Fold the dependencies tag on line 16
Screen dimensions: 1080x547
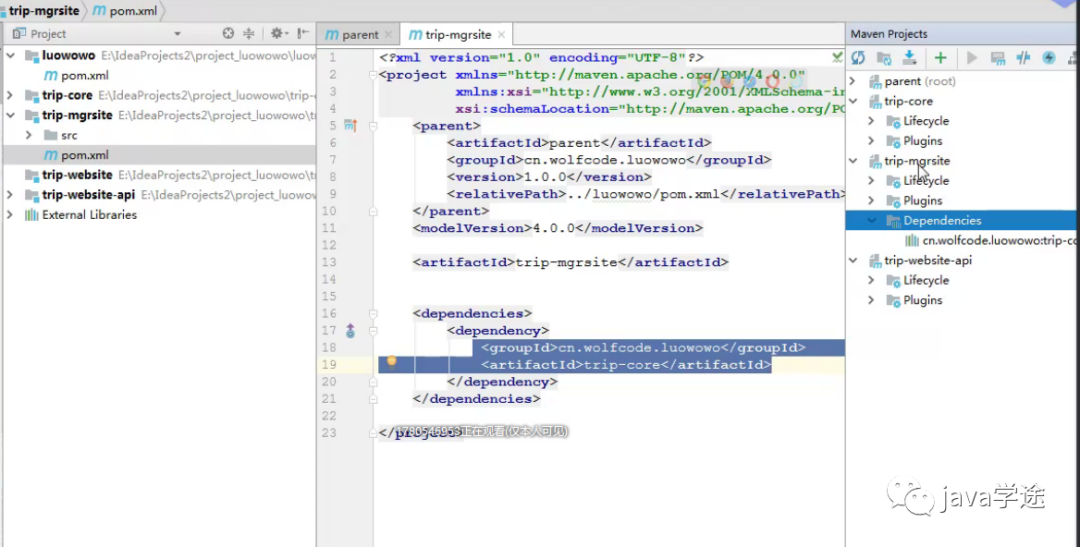point(373,314)
